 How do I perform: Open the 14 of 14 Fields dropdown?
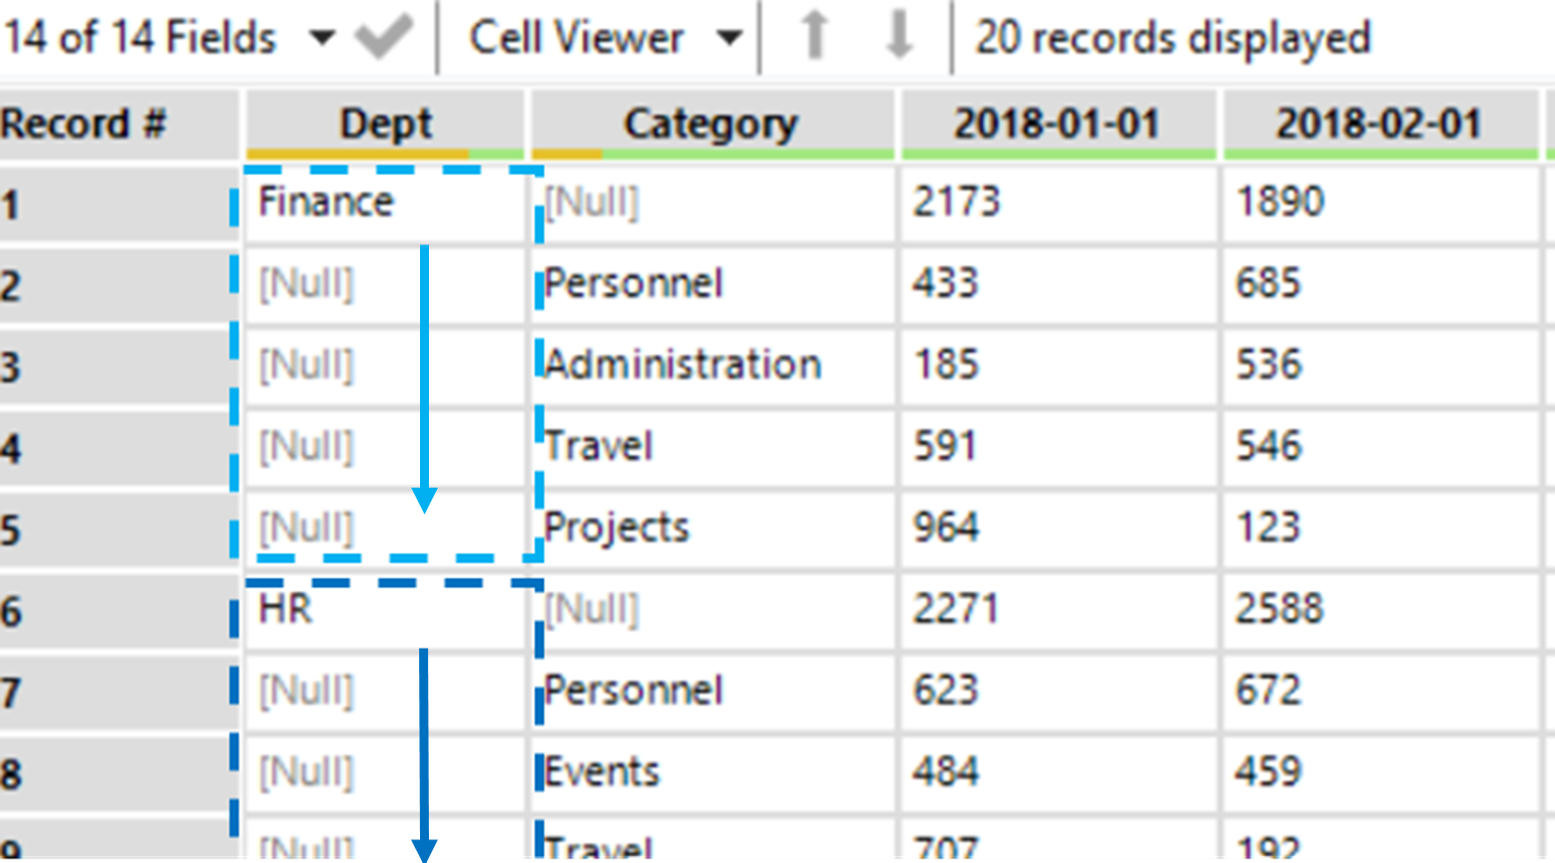pyautogui.click(x=321, y=38)
